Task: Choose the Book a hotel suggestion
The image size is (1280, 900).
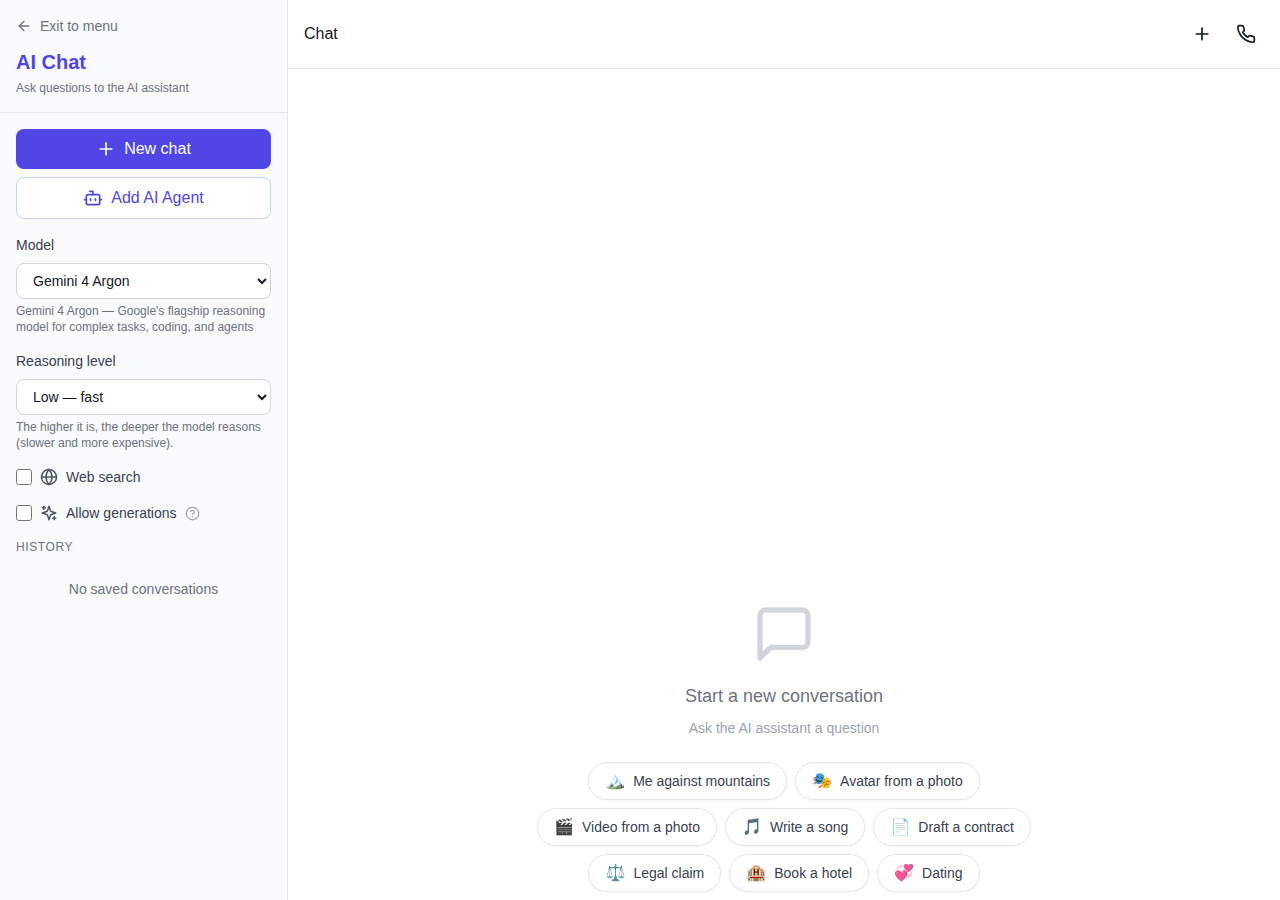Action: tap(799, 873)
